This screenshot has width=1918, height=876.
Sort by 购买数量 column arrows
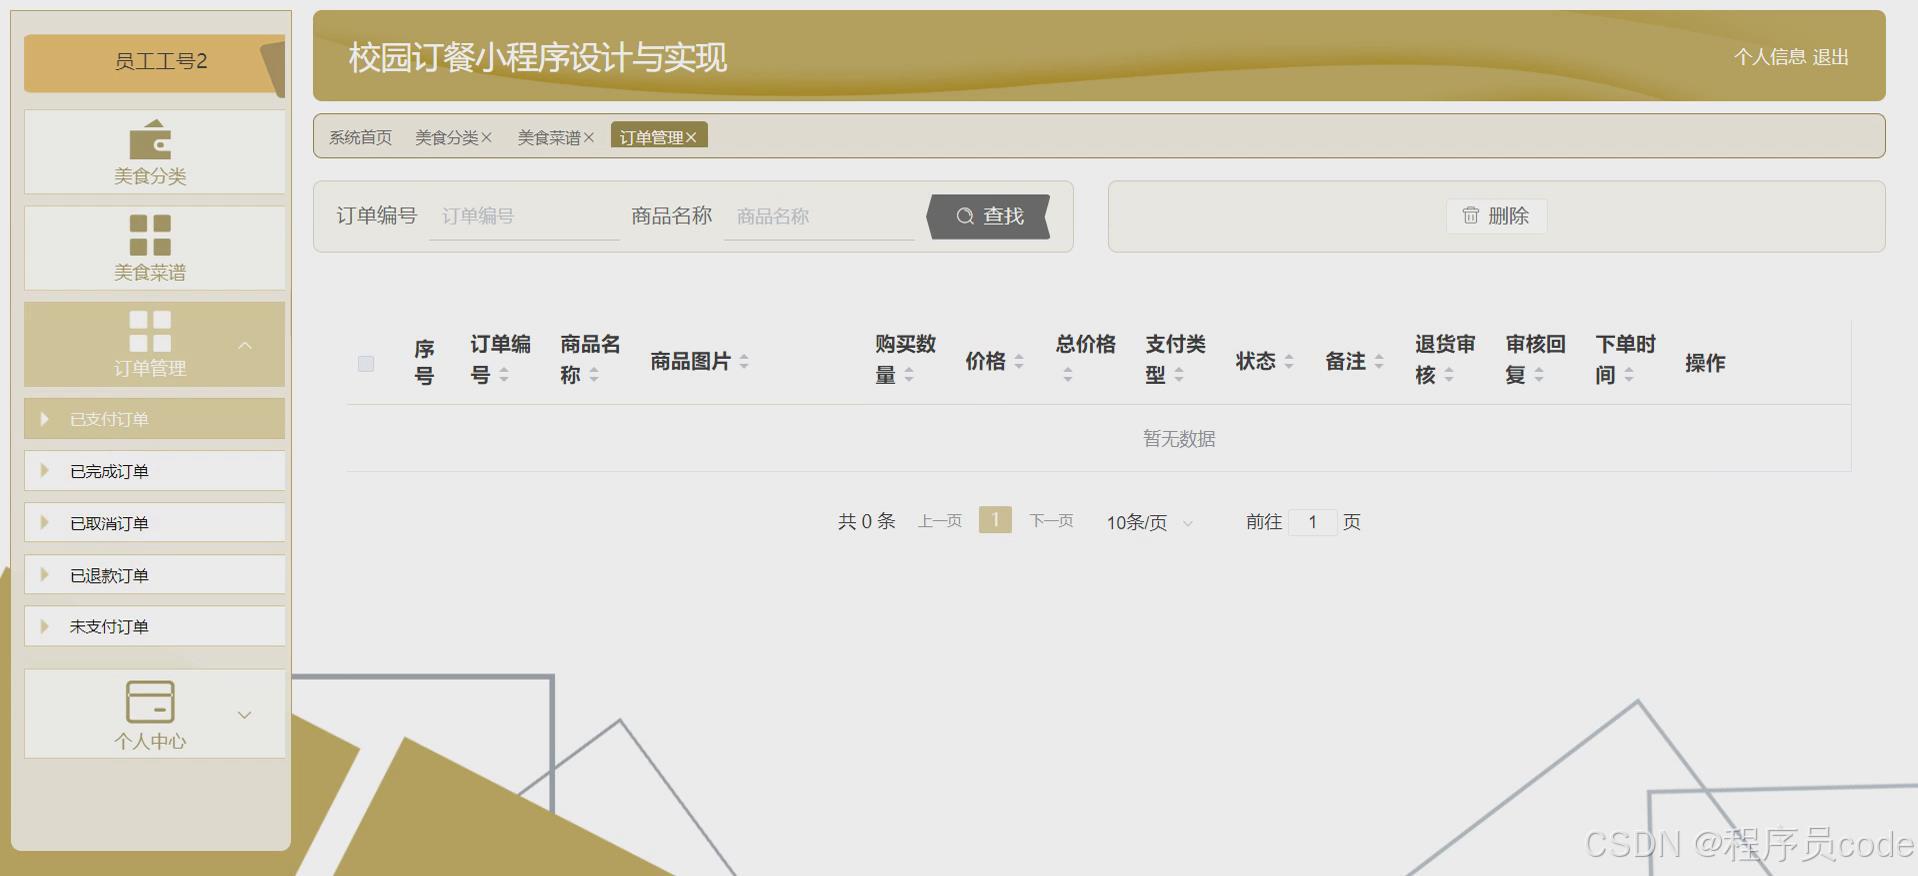pos(909,375)
